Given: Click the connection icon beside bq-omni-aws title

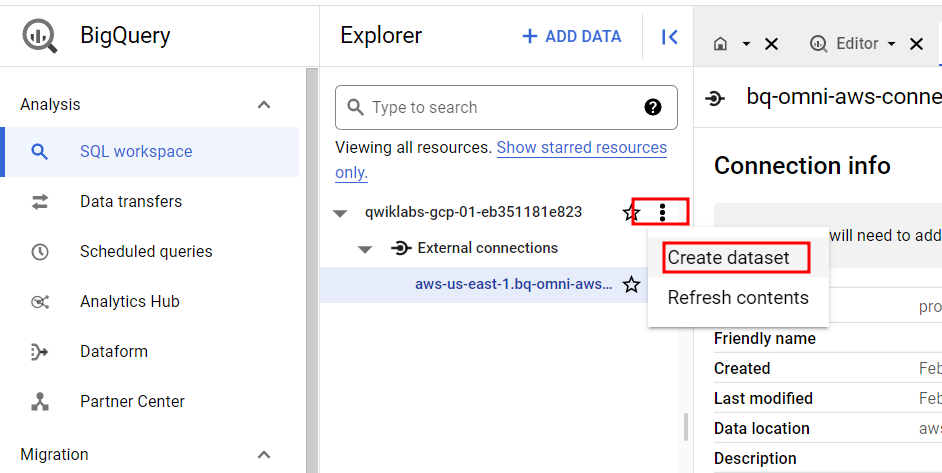Looking at the screenshot, I should tap(716, 97).
